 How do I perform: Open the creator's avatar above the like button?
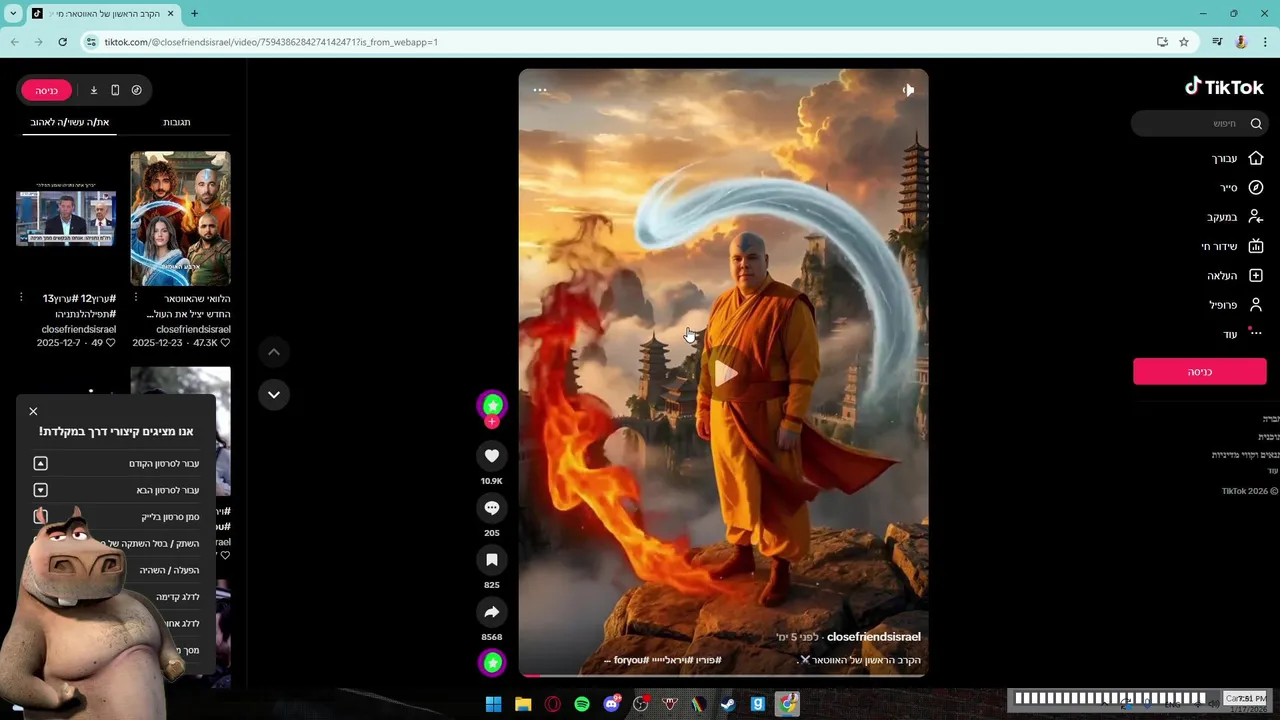492,405
